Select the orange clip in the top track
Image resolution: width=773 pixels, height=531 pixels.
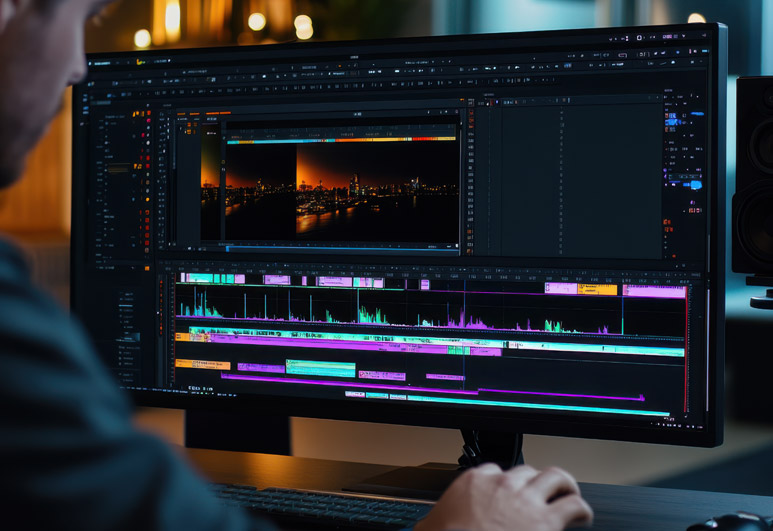[597, 289]
